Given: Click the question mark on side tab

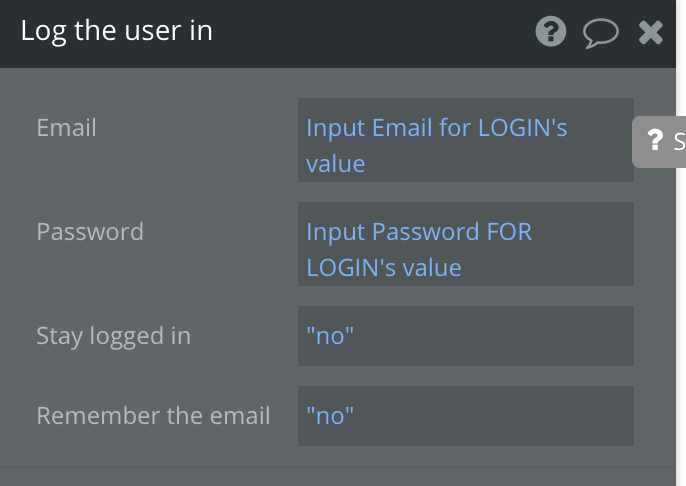Looking at the screenshot, I should pos(654,140).
